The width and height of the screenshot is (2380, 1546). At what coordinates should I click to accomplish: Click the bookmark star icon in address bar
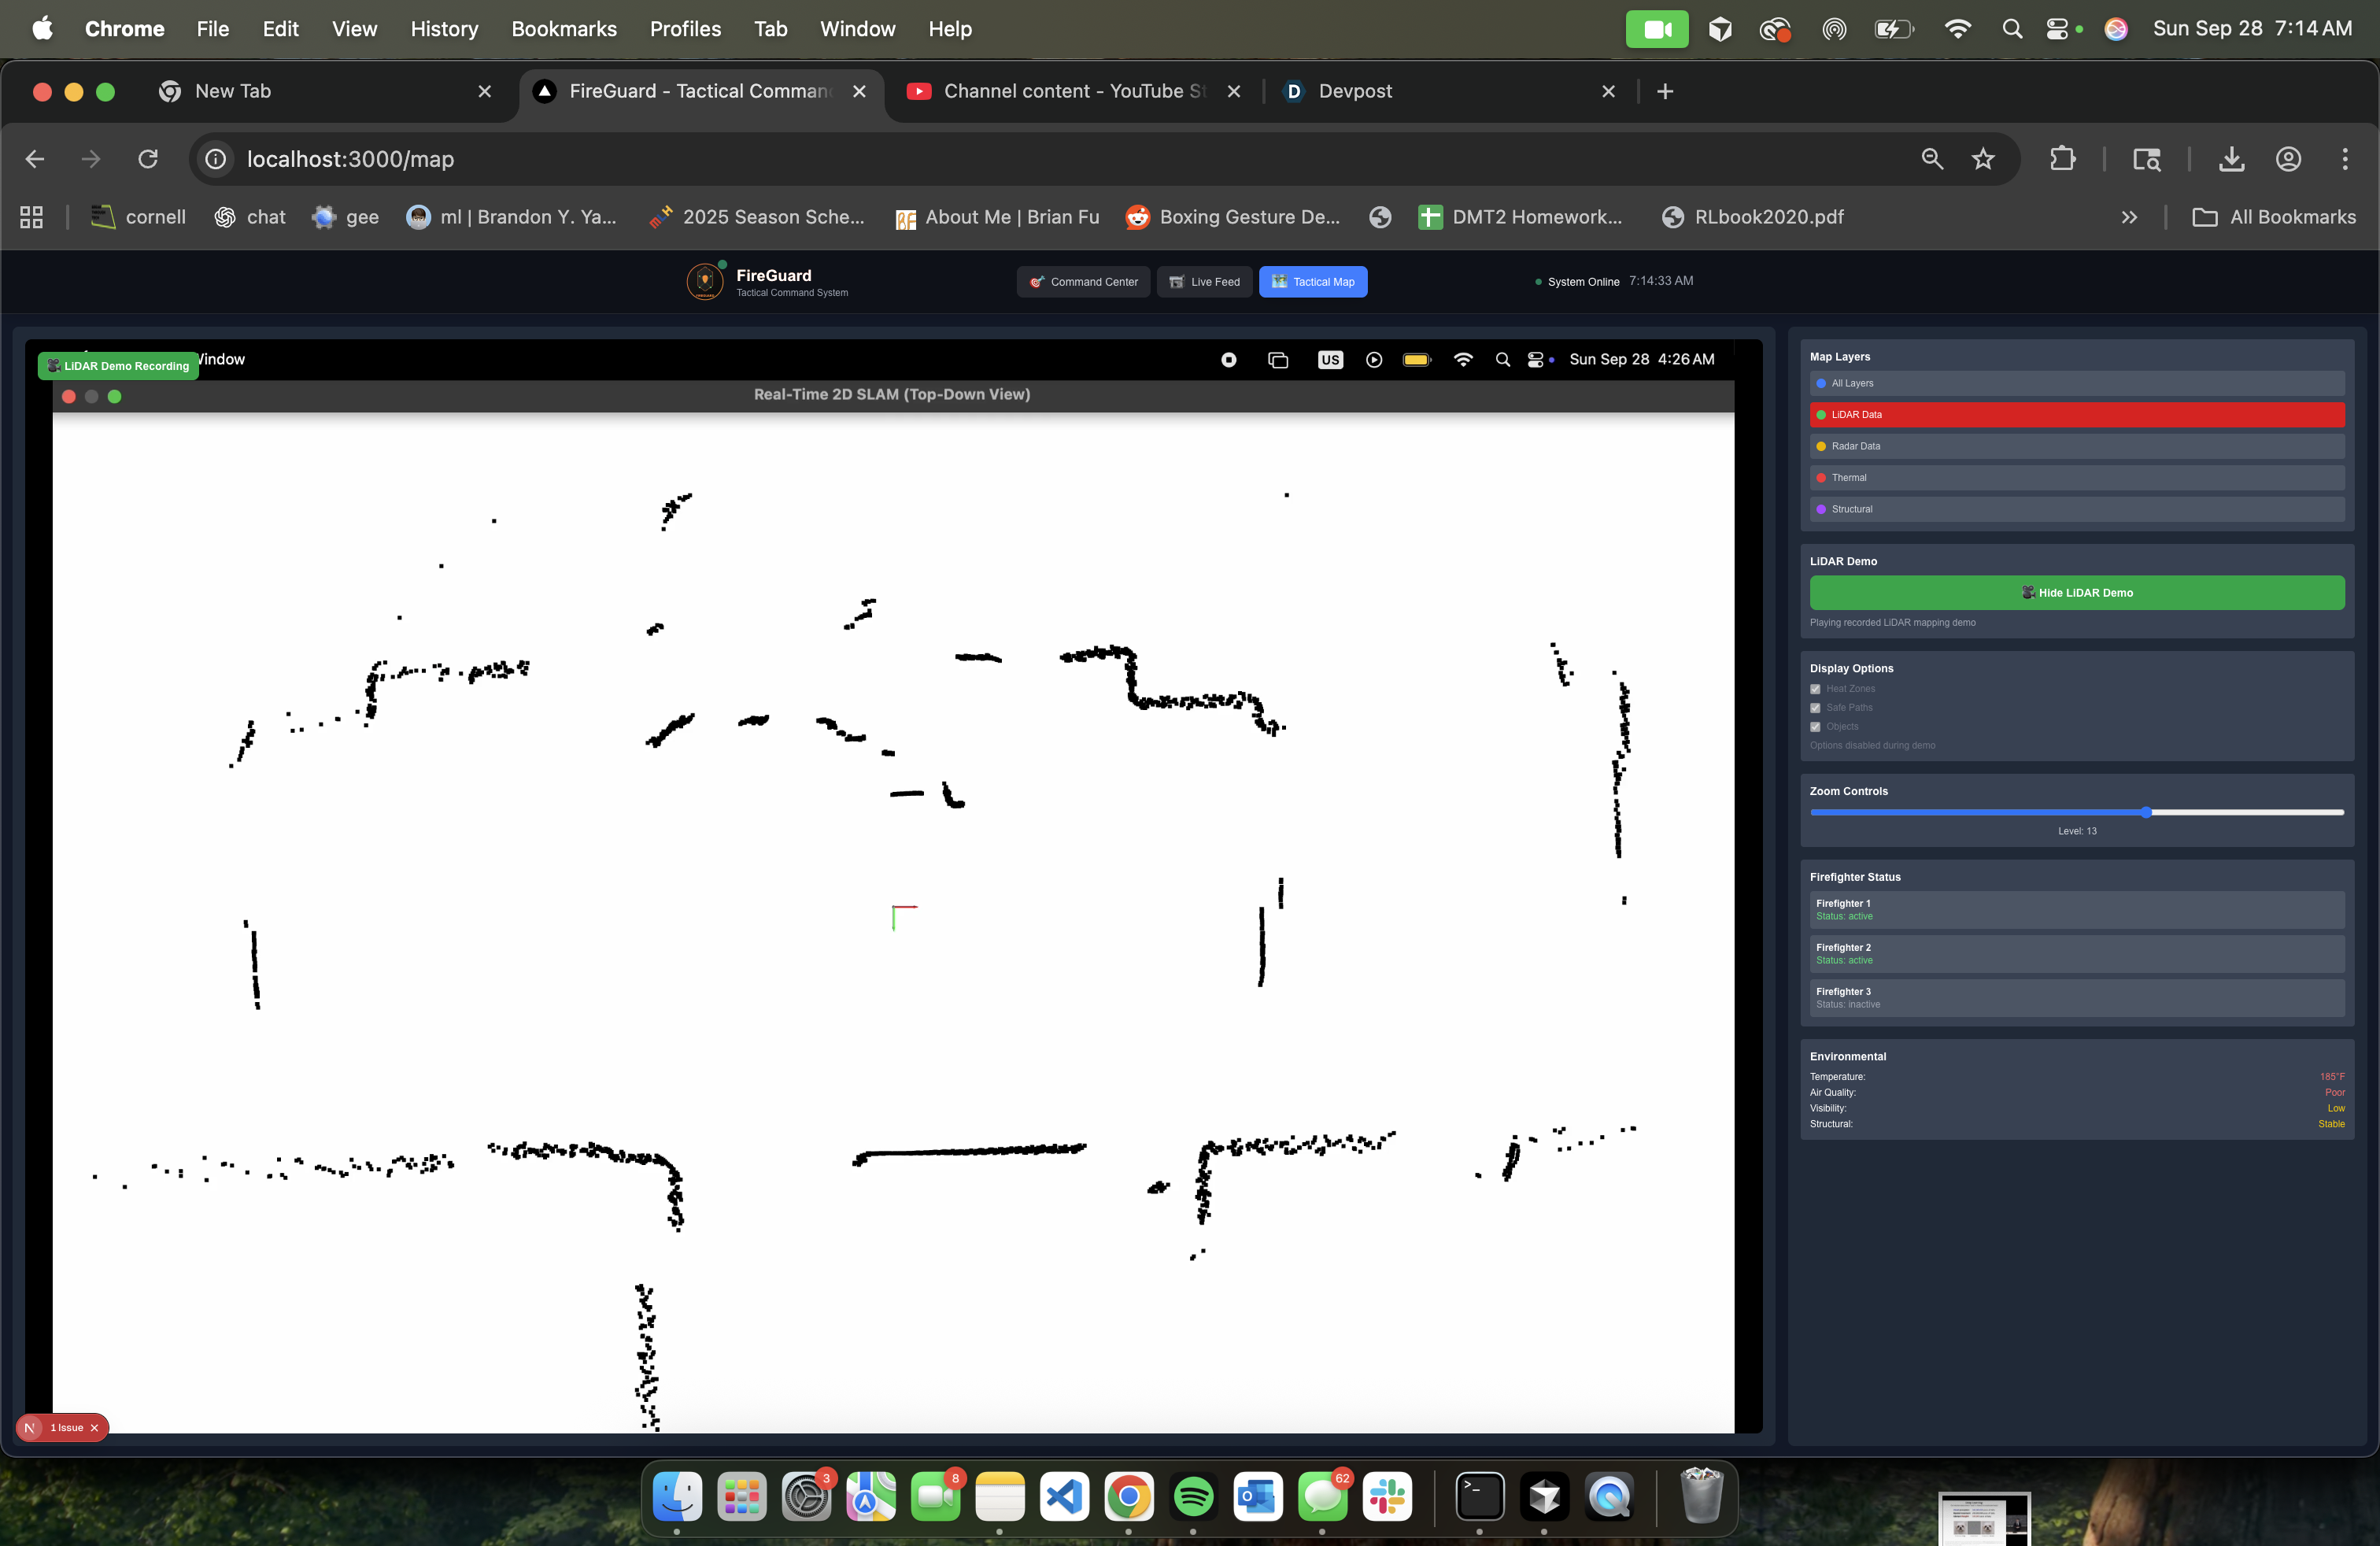pos(1983,159)
